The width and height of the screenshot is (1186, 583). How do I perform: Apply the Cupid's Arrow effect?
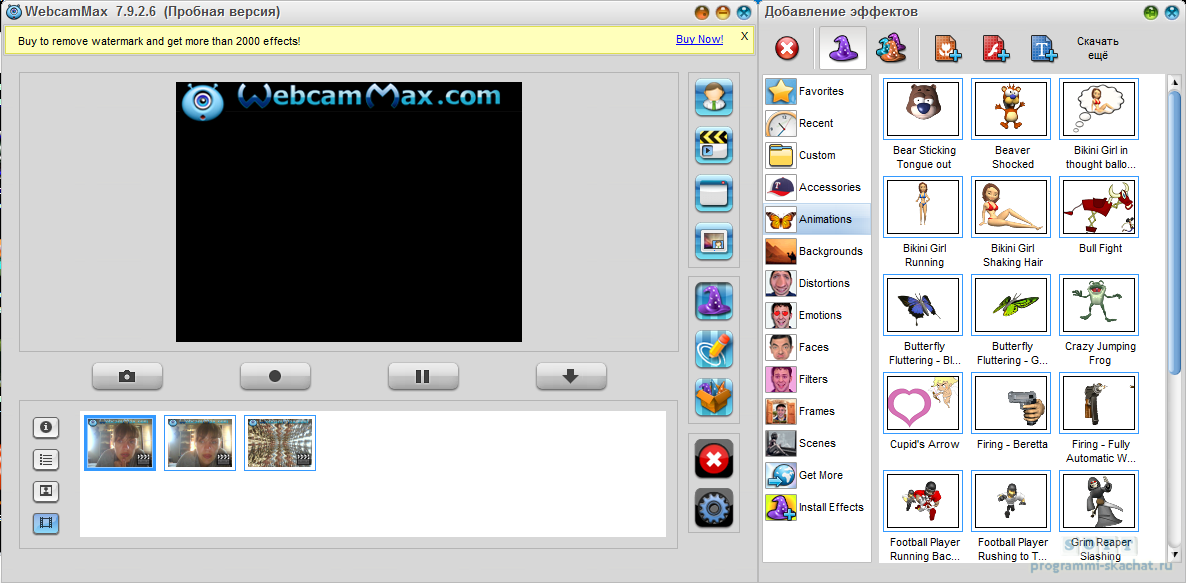pyautogui.click(x=923, y=403)
